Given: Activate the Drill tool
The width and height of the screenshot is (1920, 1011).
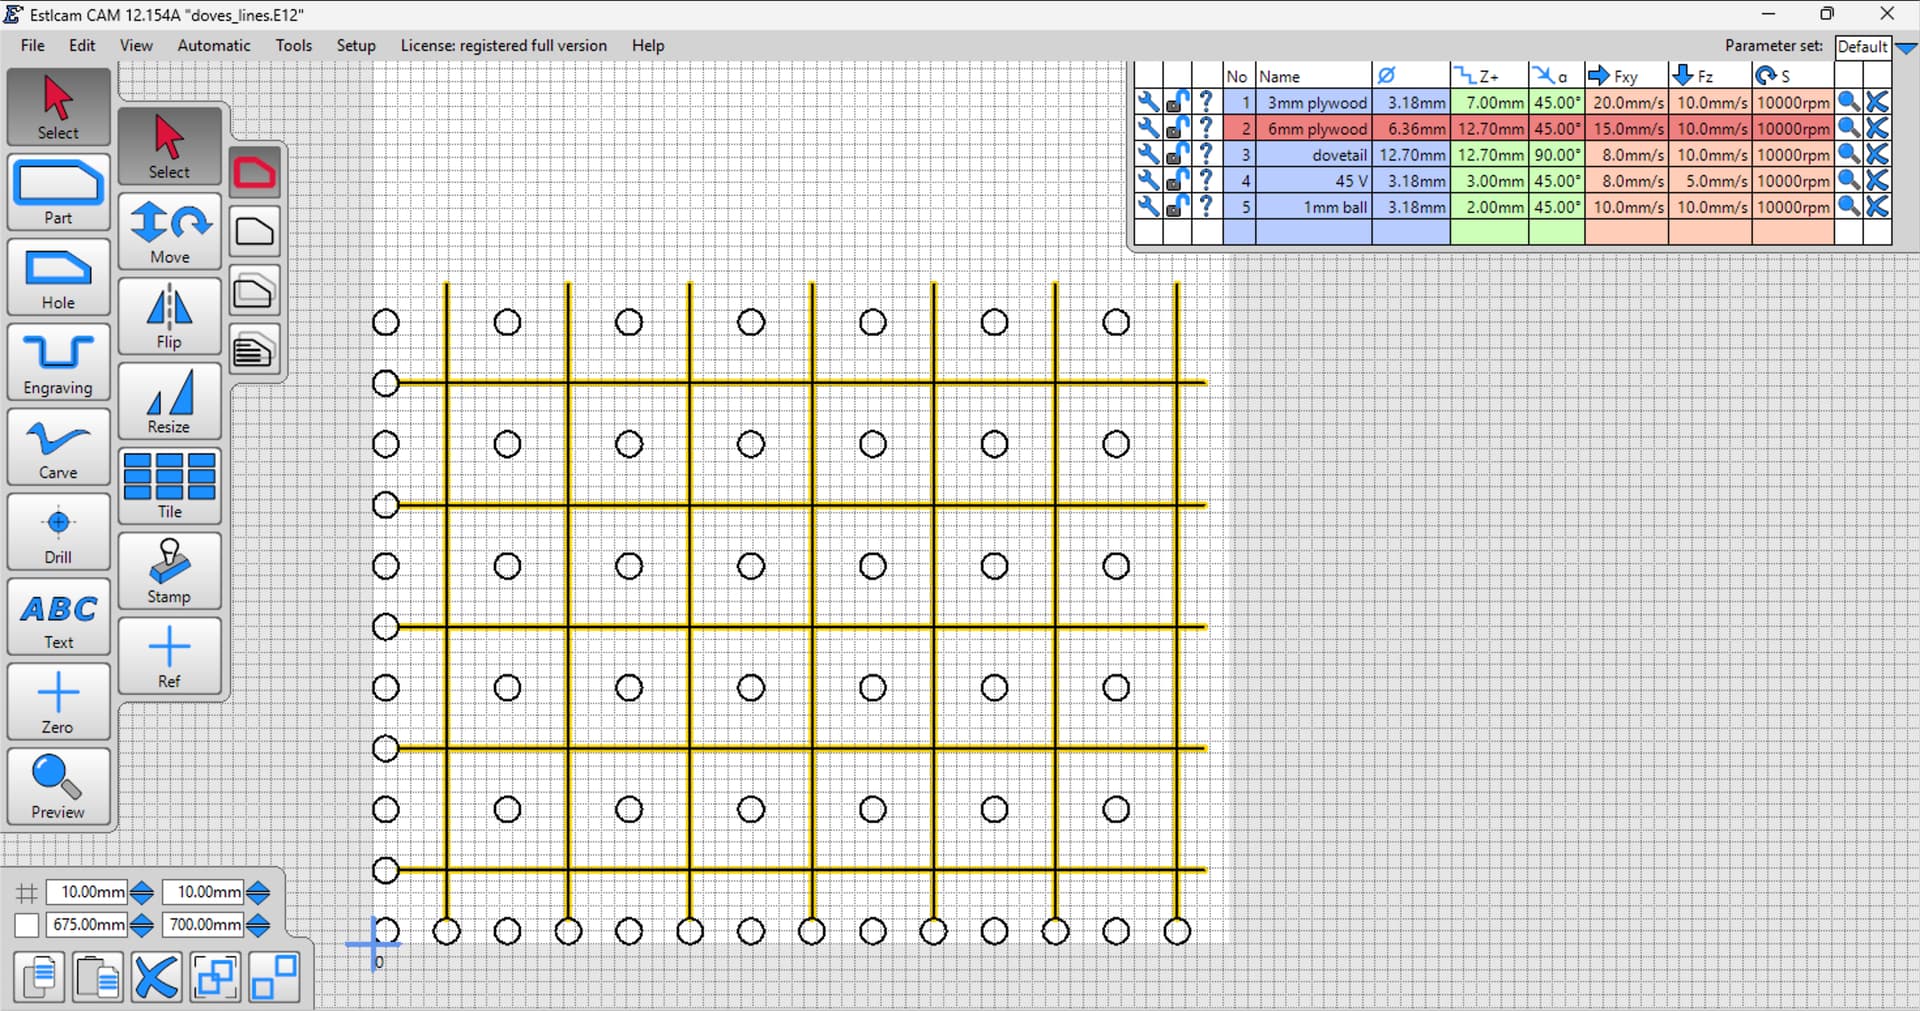Looking at the screenshot, I should (58, 532).
